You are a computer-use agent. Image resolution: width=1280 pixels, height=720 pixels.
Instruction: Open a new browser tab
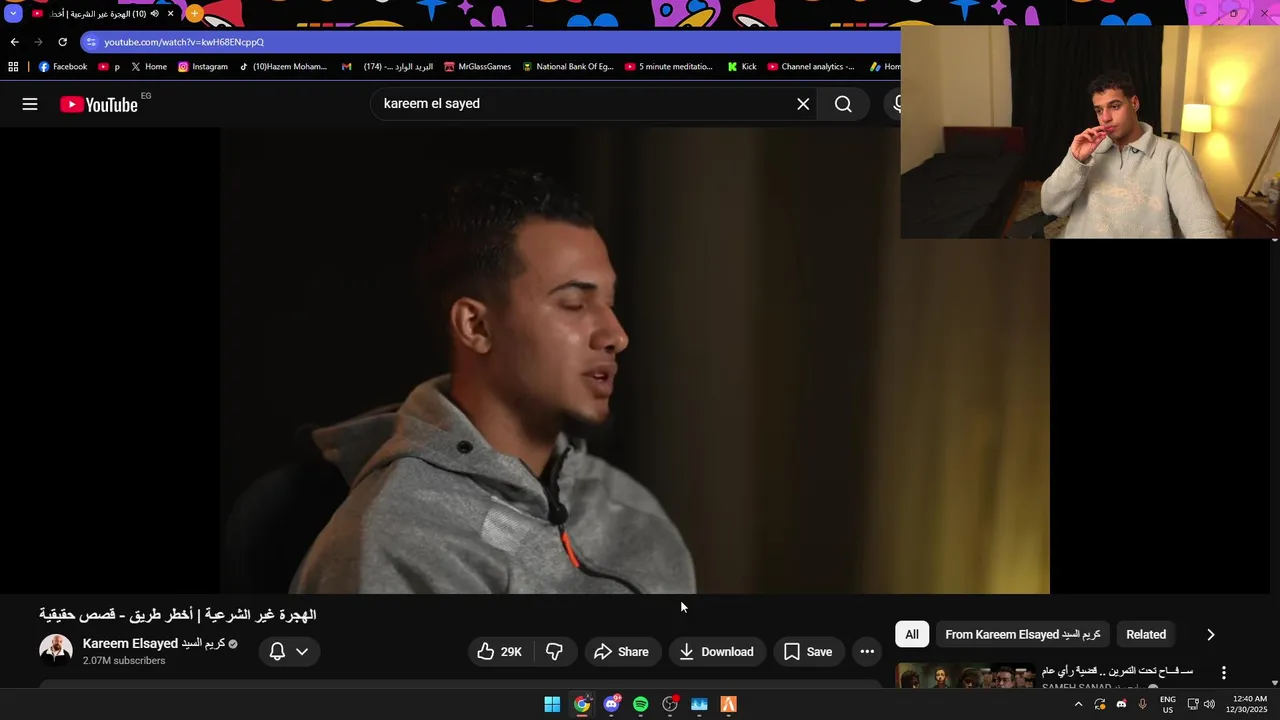(x=194, y=14)
